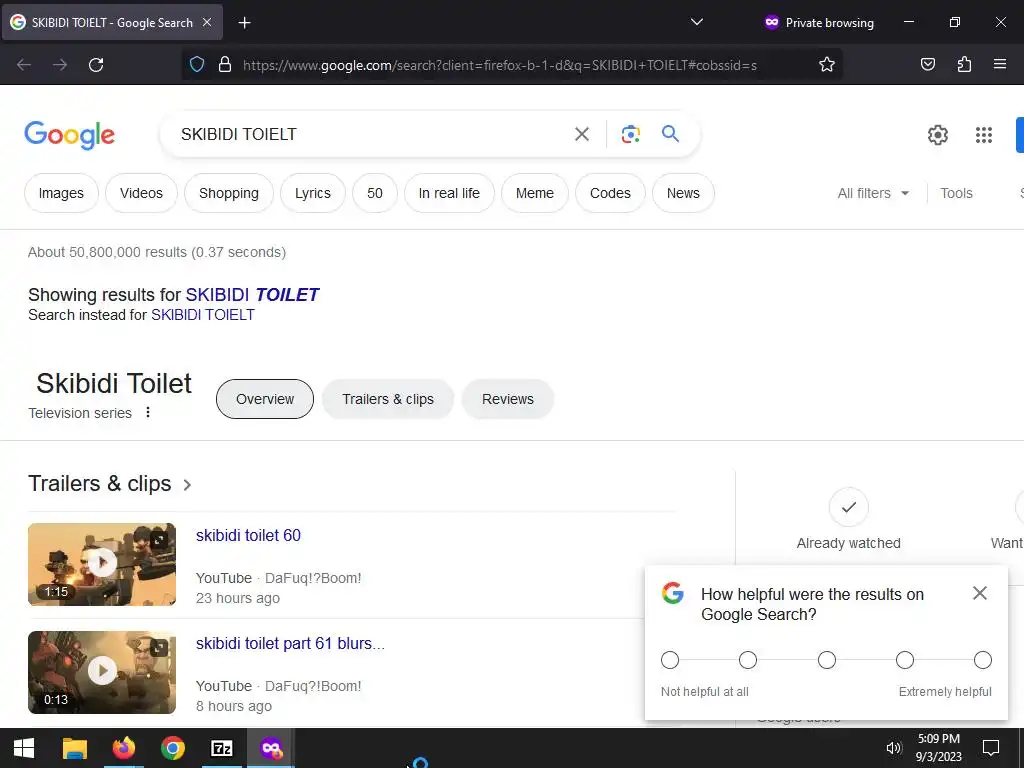Open skibidi toilet part 61 blurs link
The width and height of the screenshot is (1024, 768).
pyautogui.click(x=290, y=643)
